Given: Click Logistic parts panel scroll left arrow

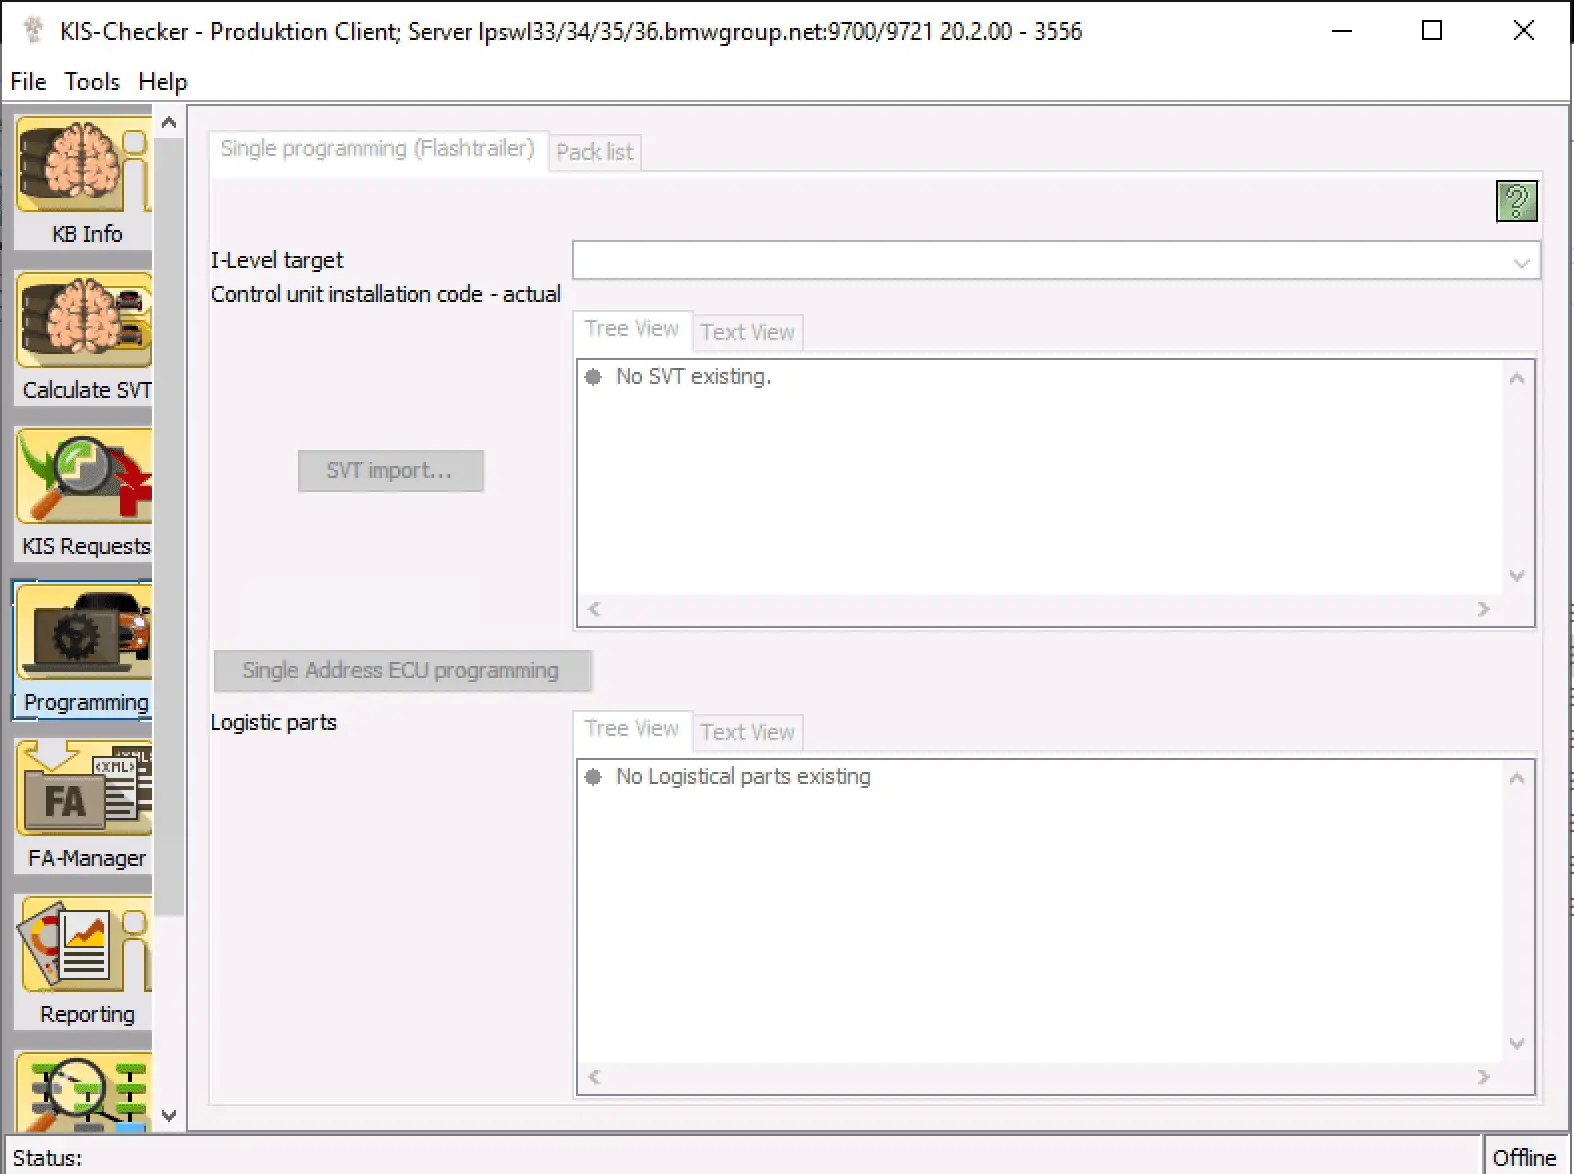Looking at the screenshot, I should (x=594, y=1077).
